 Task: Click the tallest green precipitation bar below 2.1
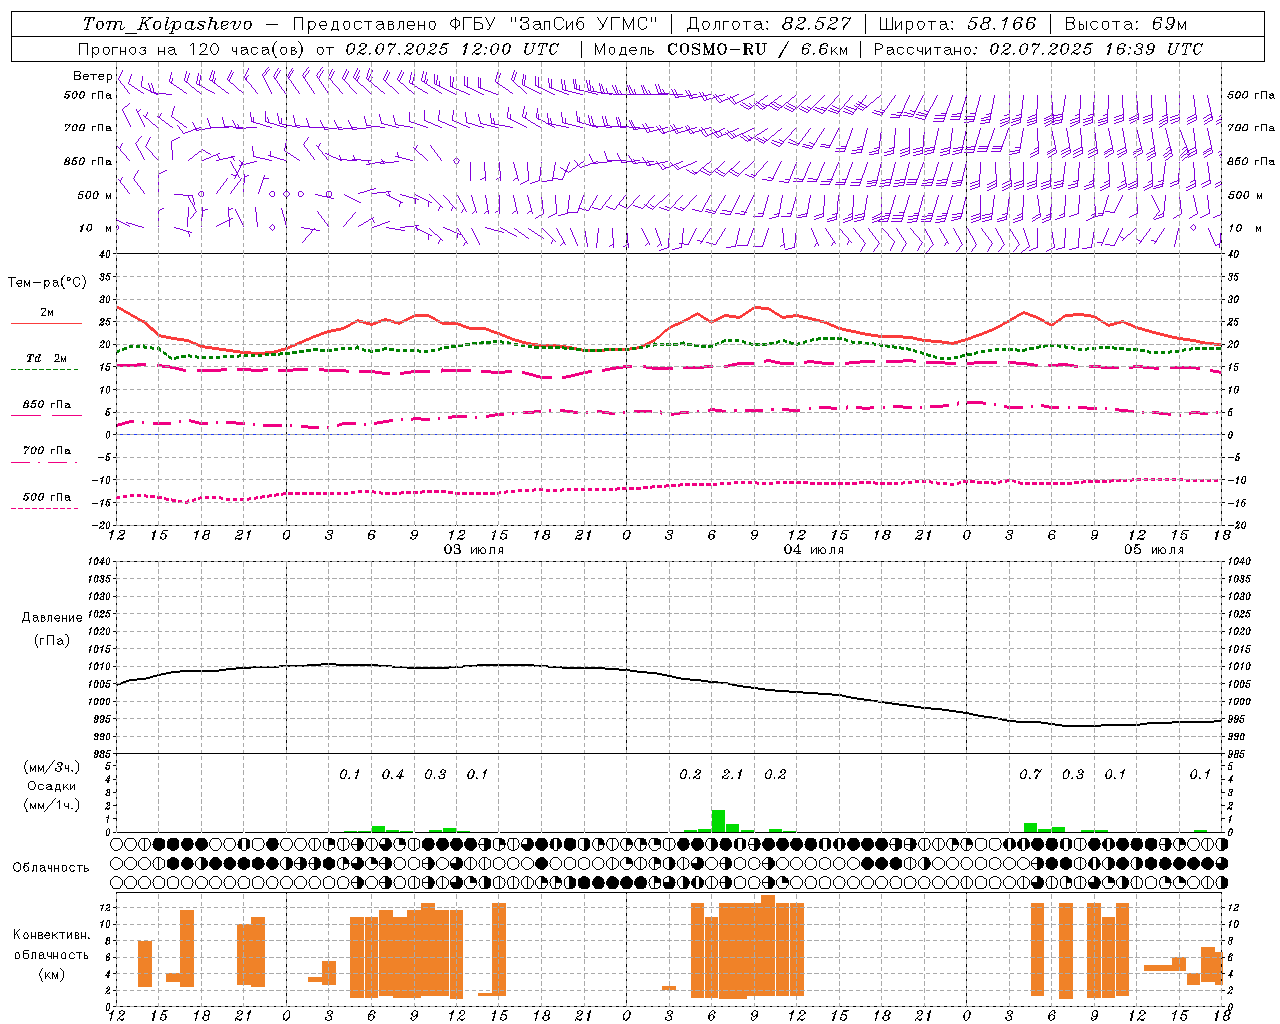pos(718,821)
